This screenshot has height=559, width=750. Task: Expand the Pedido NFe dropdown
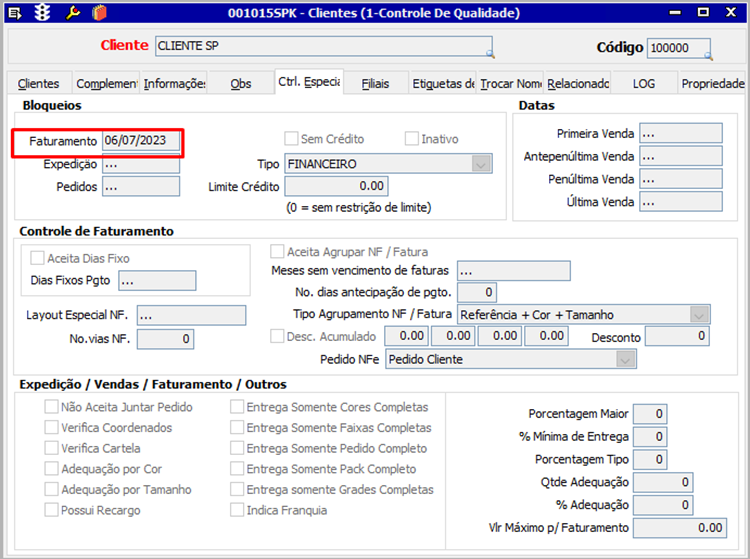625,359
